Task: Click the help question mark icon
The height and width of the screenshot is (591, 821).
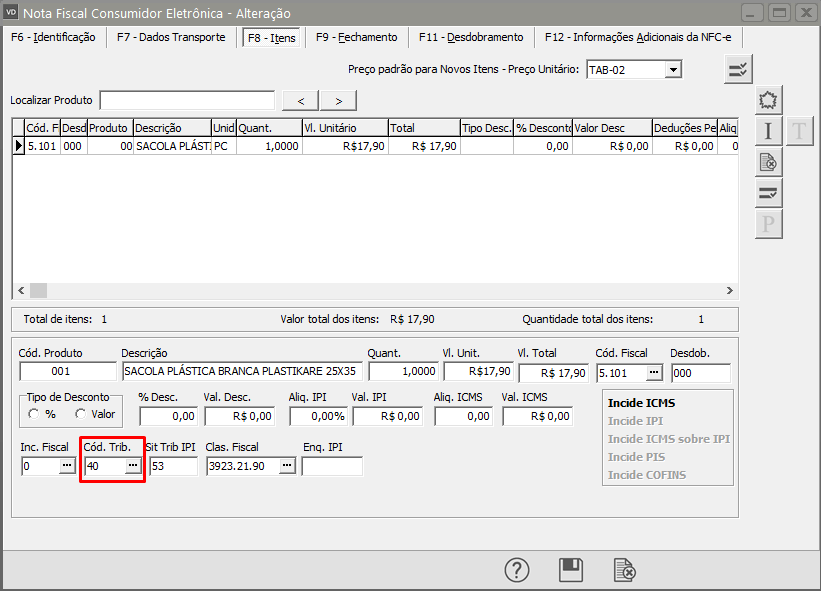Action: click(x=516, y=570)
